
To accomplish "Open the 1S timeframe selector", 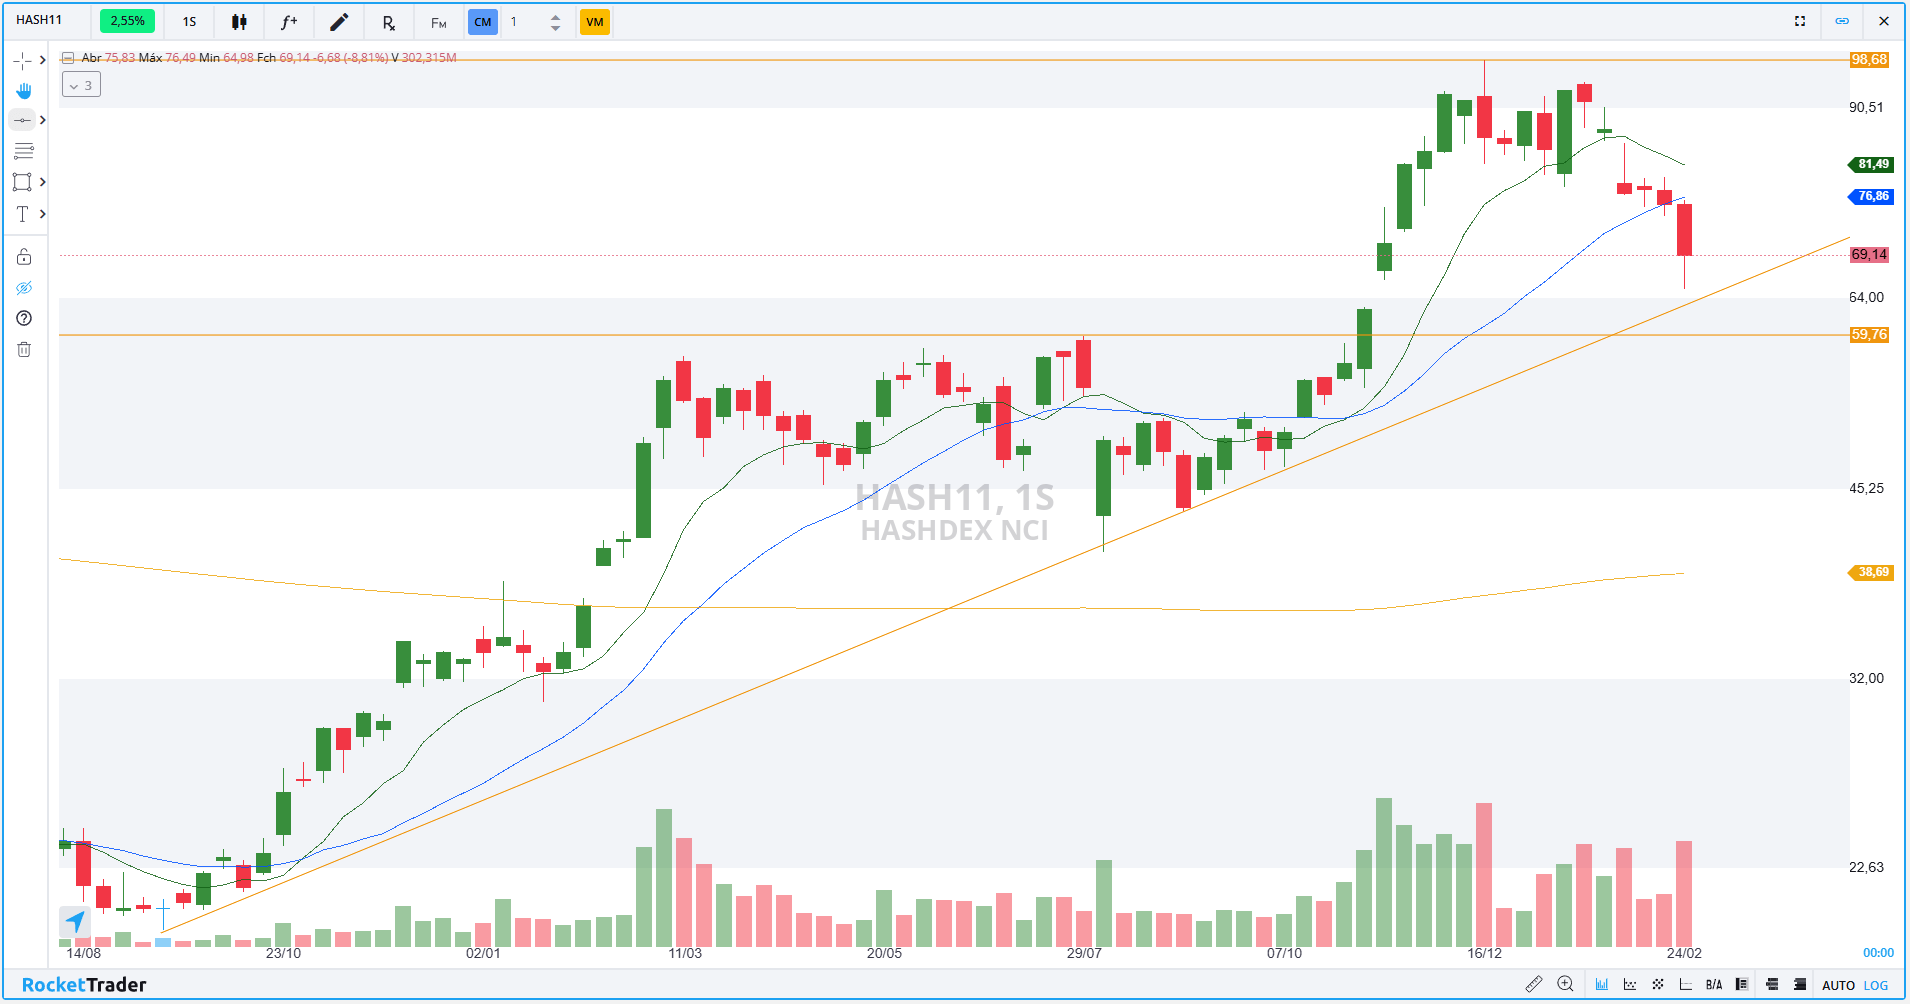I will (x=188, y=21).
